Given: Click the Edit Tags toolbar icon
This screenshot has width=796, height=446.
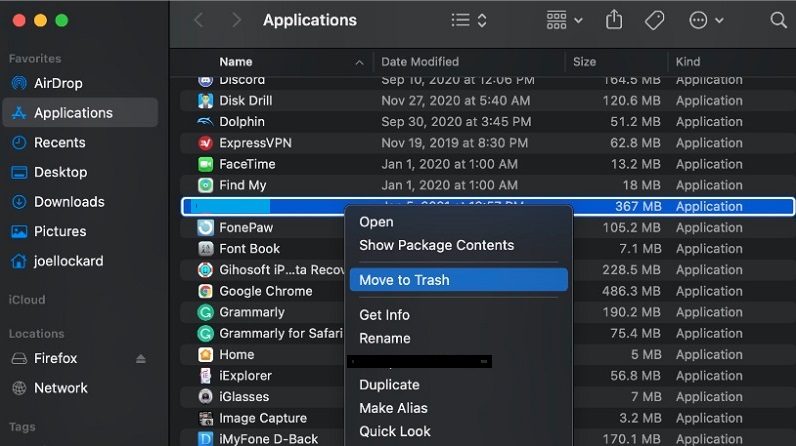Looking at the screenshot, I should pos(654,20).
